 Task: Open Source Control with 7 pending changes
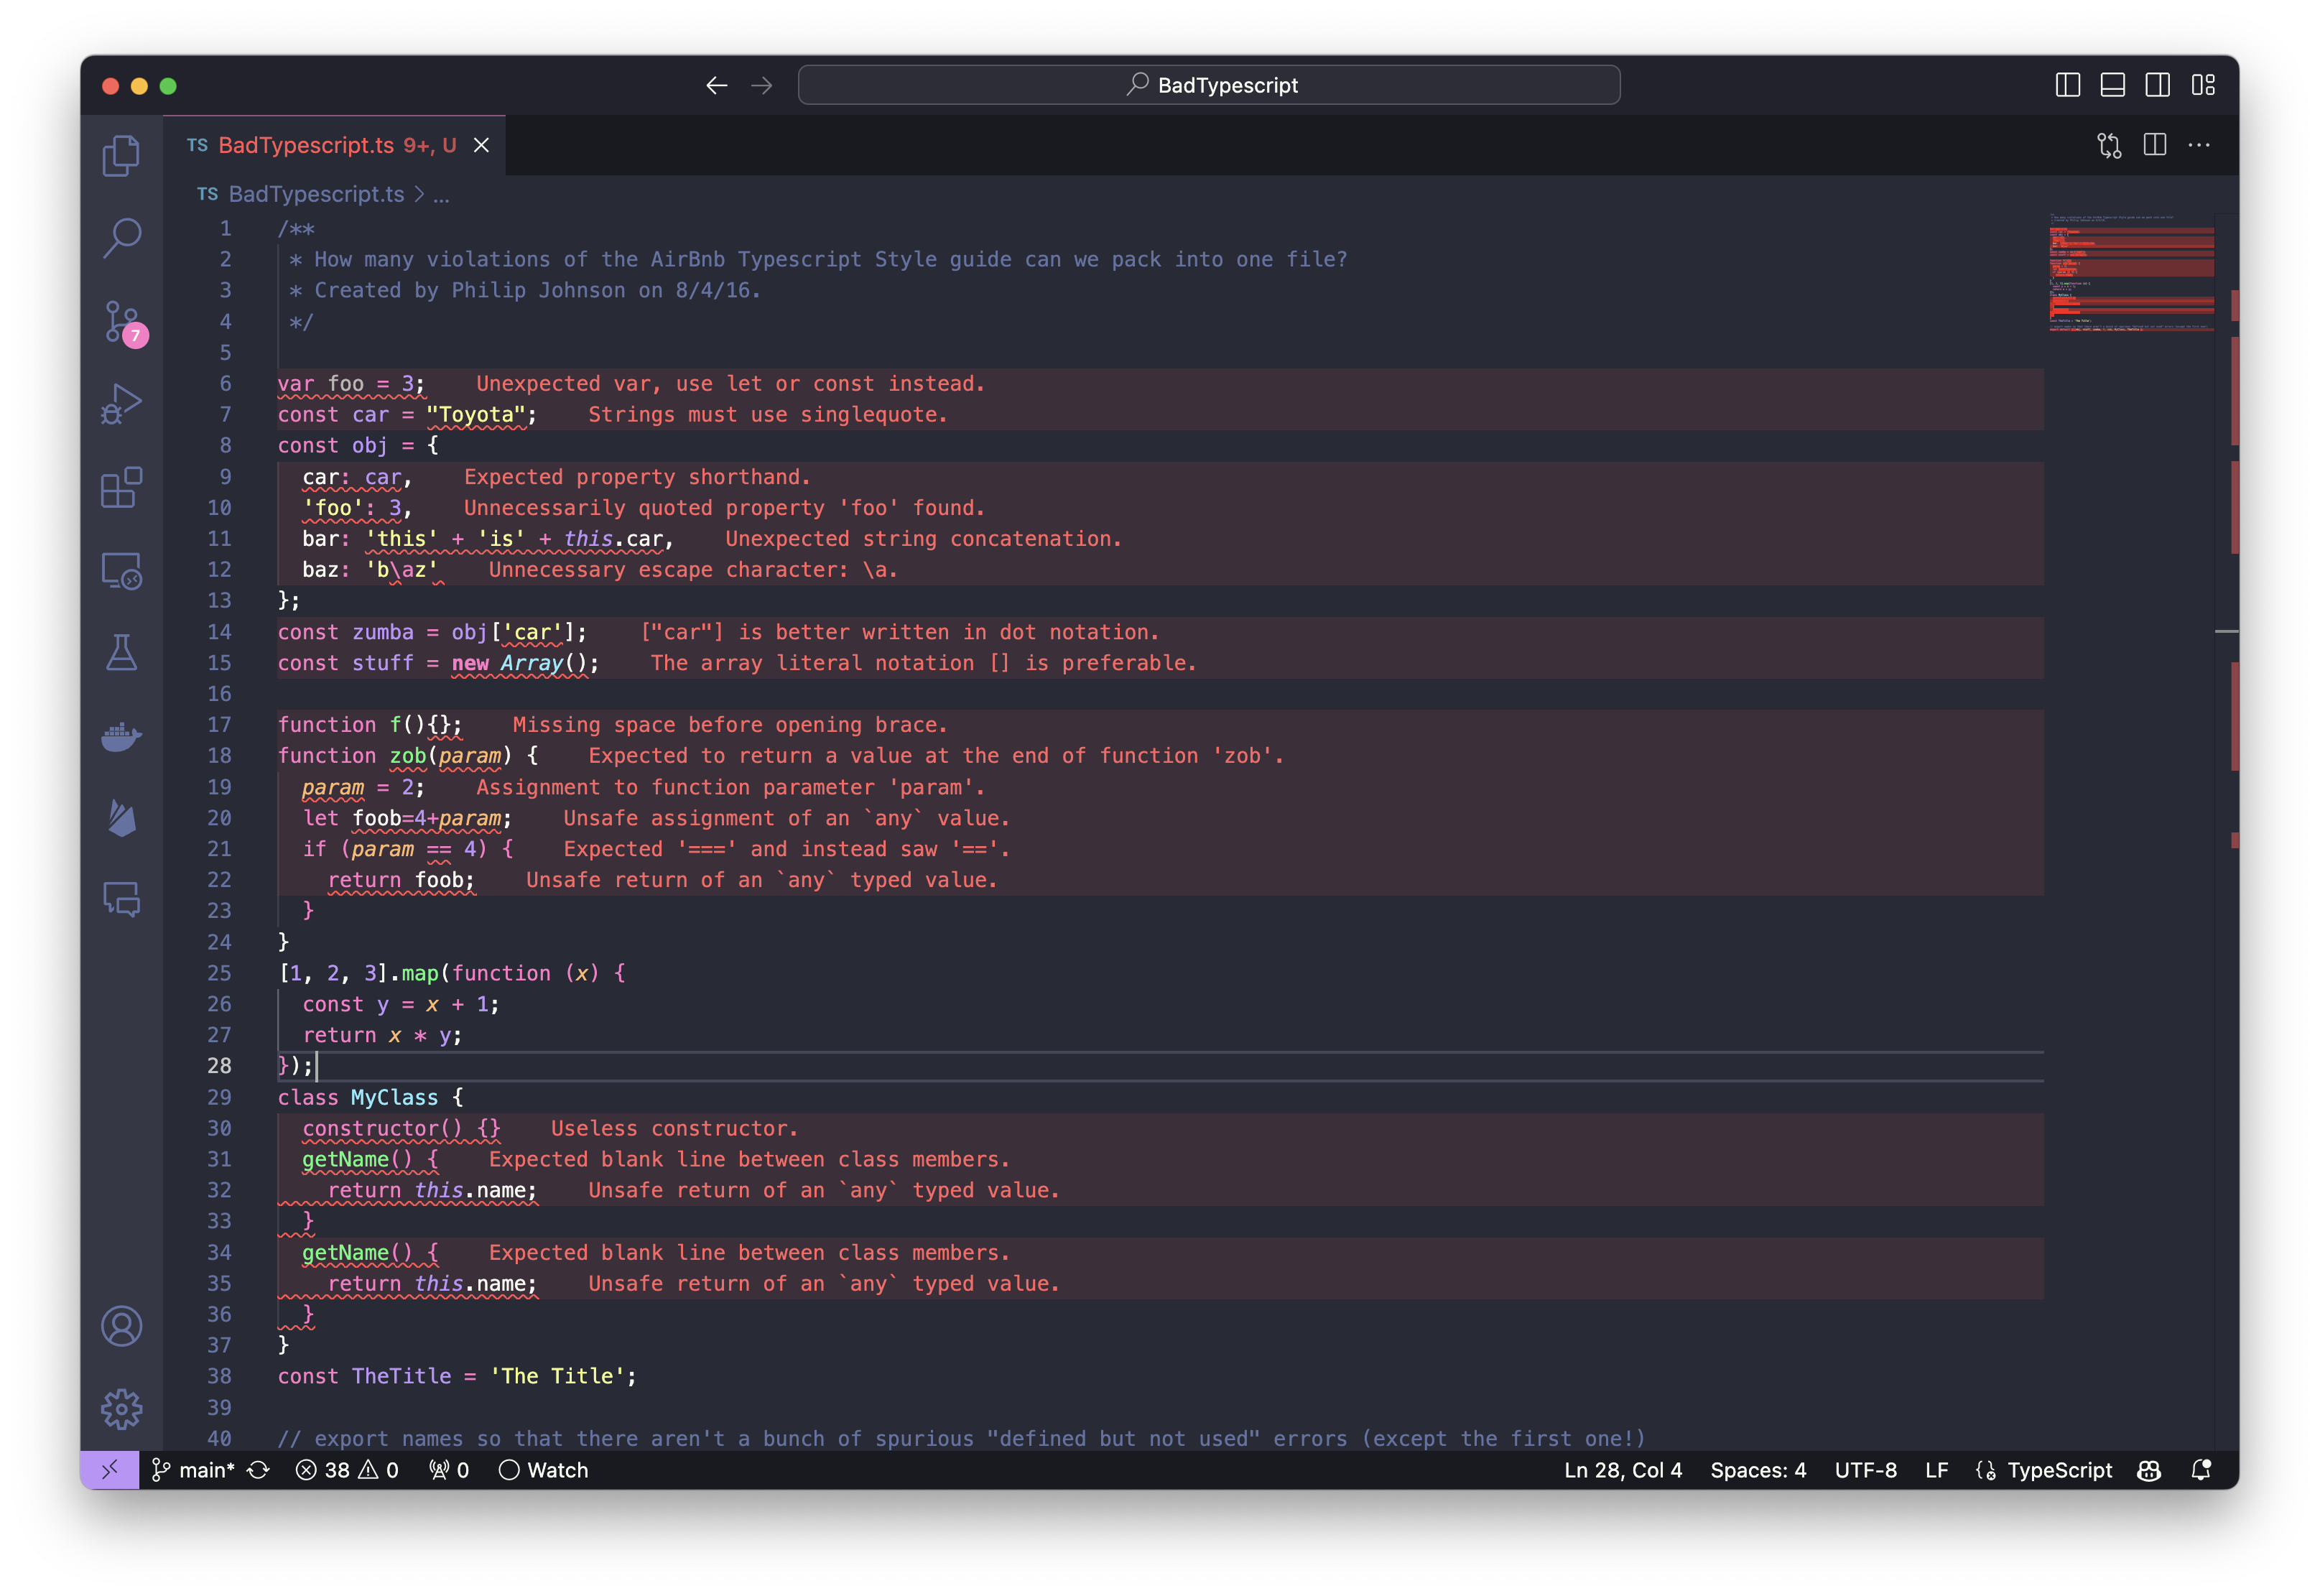(x=121, y=322)
